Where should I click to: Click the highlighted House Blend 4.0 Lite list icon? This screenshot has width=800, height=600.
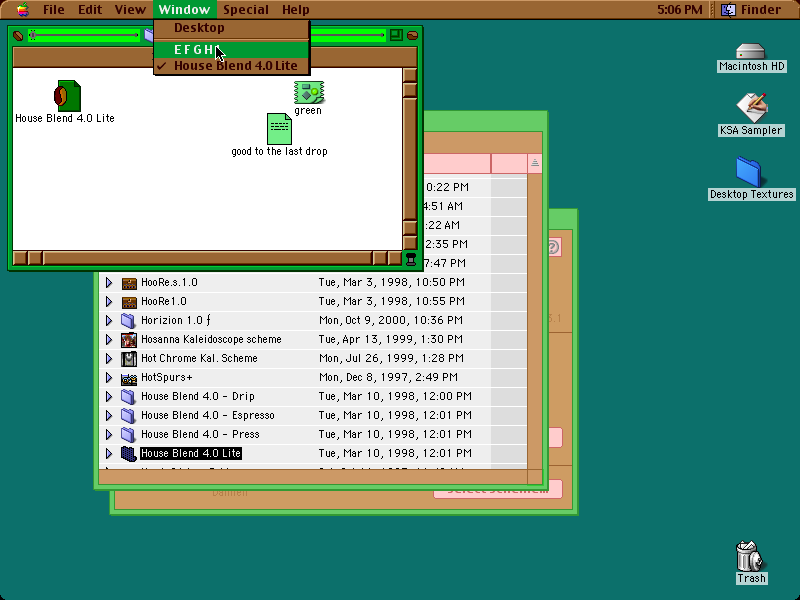129,454
